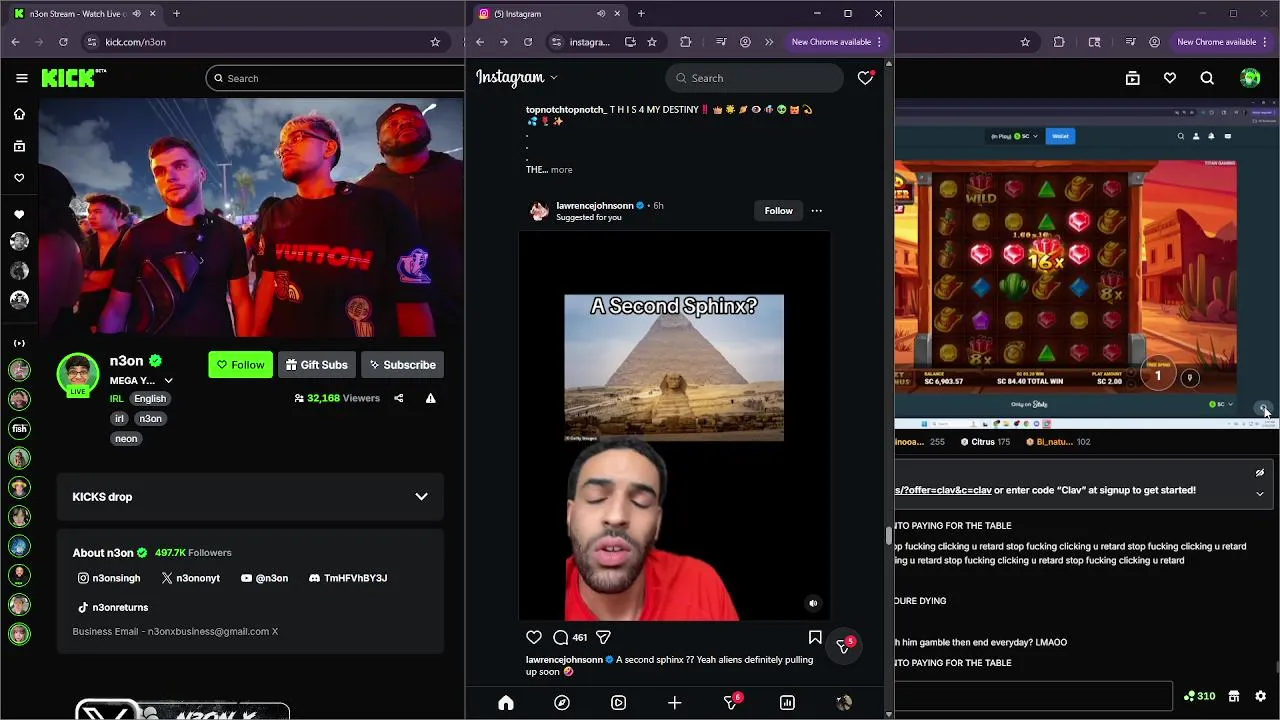Hide the pinned chat message

coord(1260,473)
